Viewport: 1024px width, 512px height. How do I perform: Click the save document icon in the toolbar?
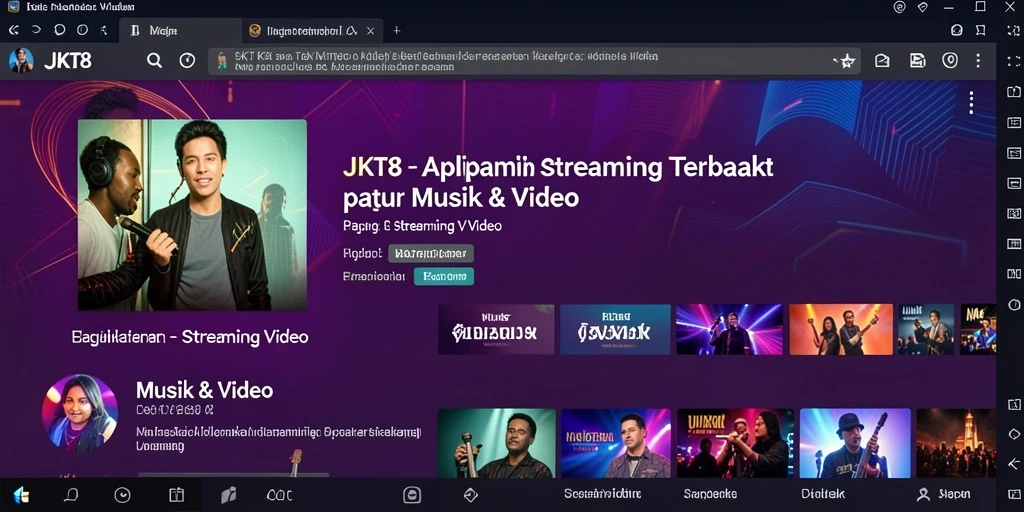coord(918,61)
